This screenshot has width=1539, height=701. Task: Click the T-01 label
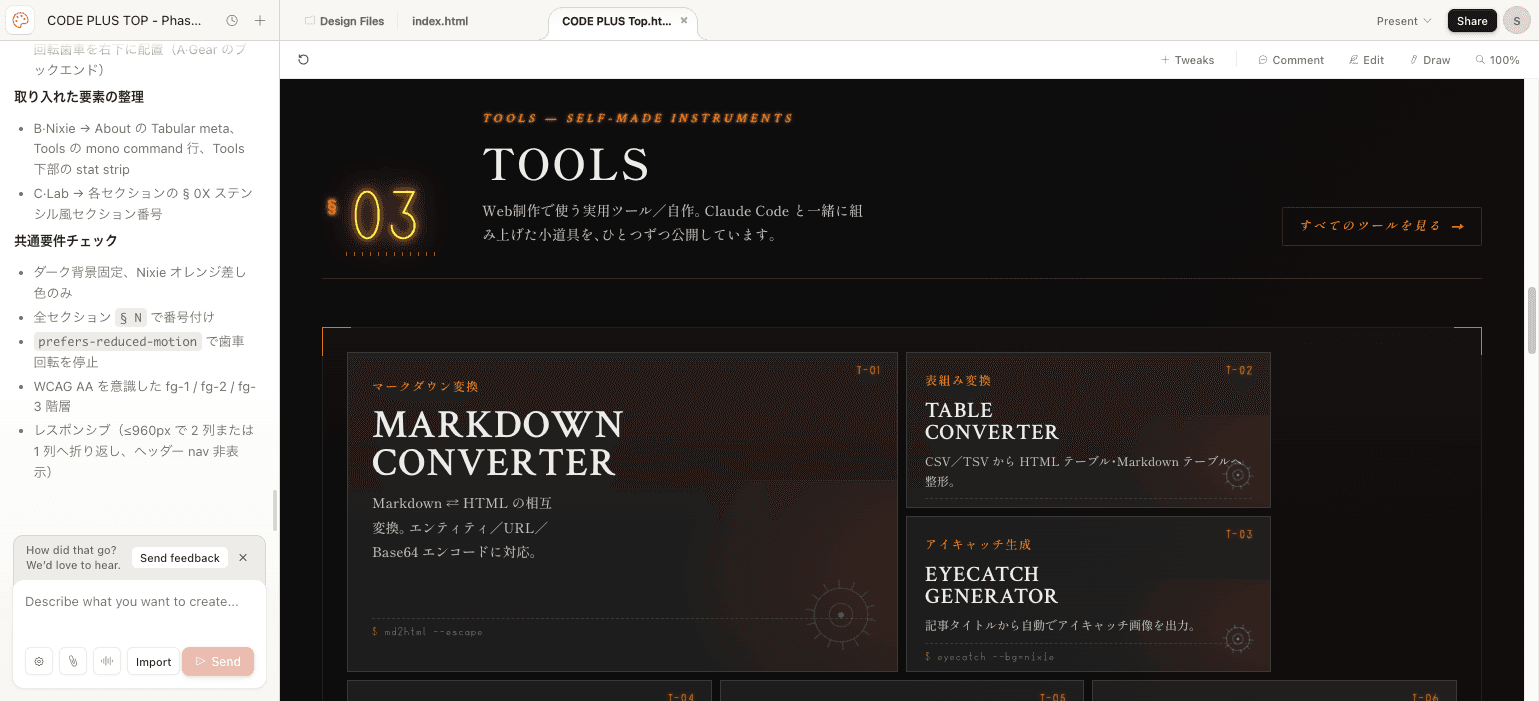pos(868,371)
